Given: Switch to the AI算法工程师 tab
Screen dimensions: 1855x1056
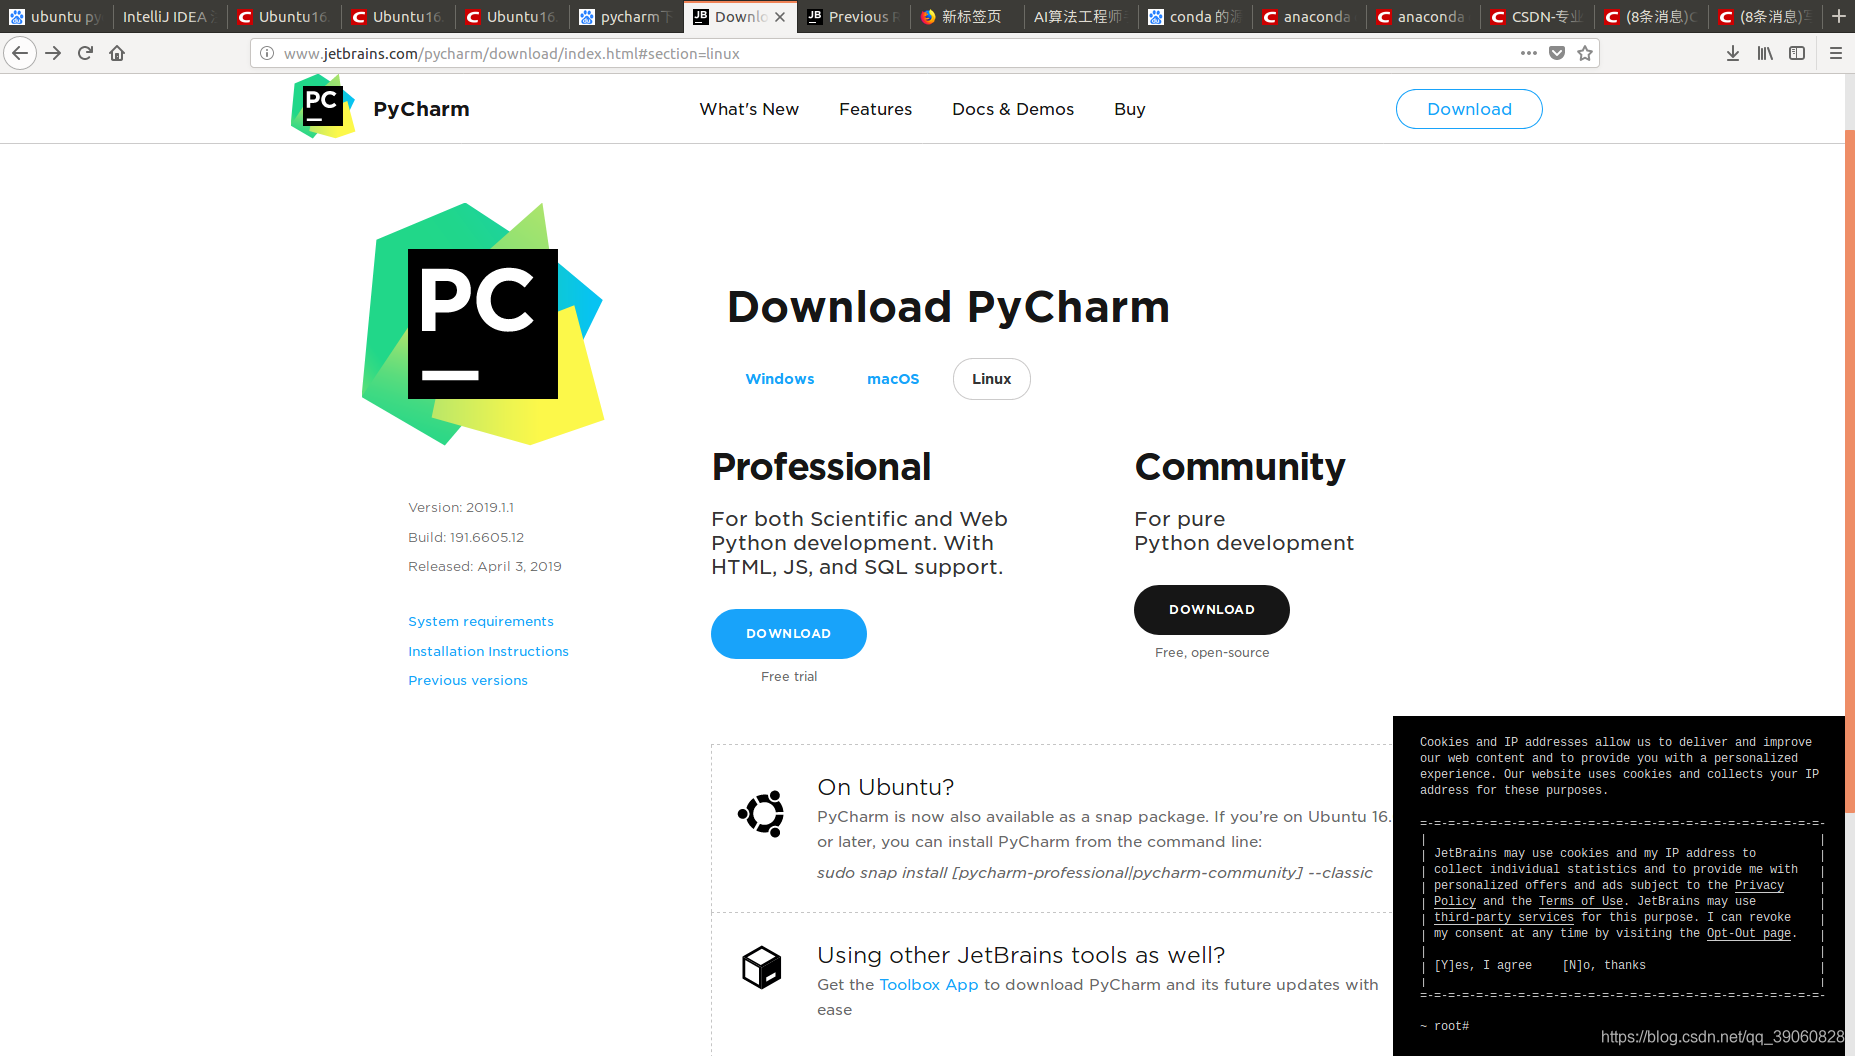Looking at the screenshot, I should [x=1082, y=17].
